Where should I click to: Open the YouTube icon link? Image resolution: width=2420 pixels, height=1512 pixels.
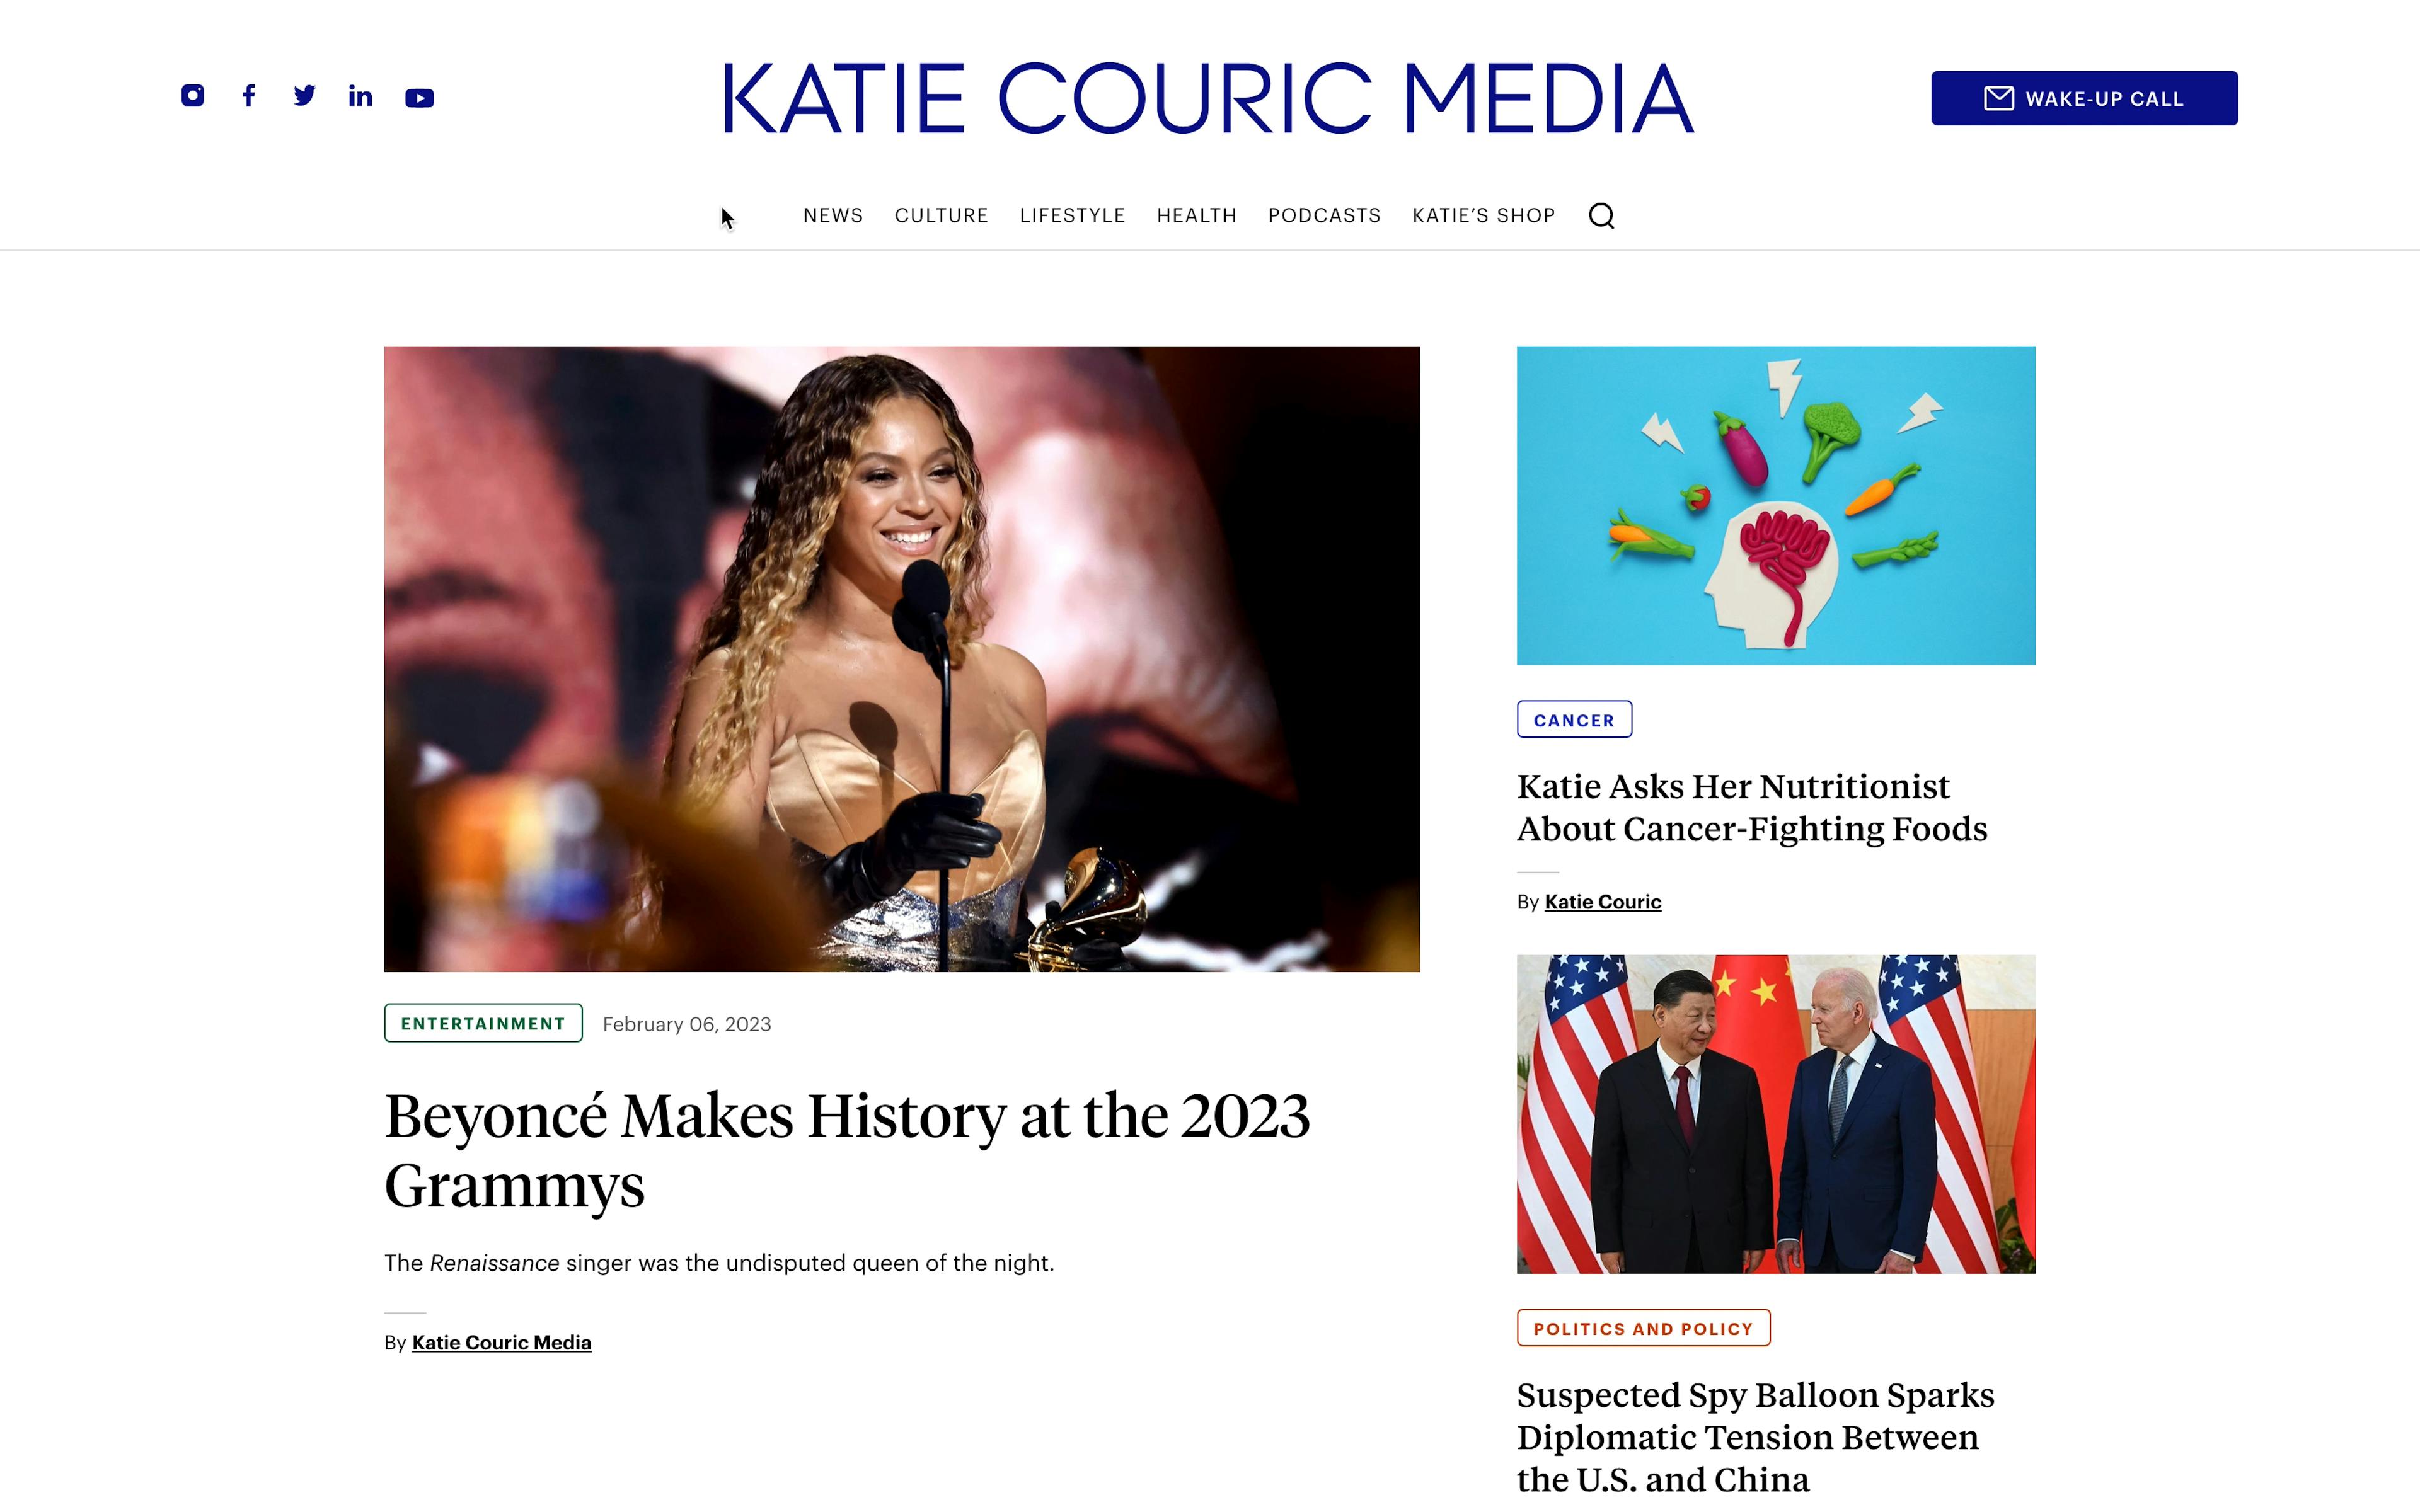click(x=419, y=98)
